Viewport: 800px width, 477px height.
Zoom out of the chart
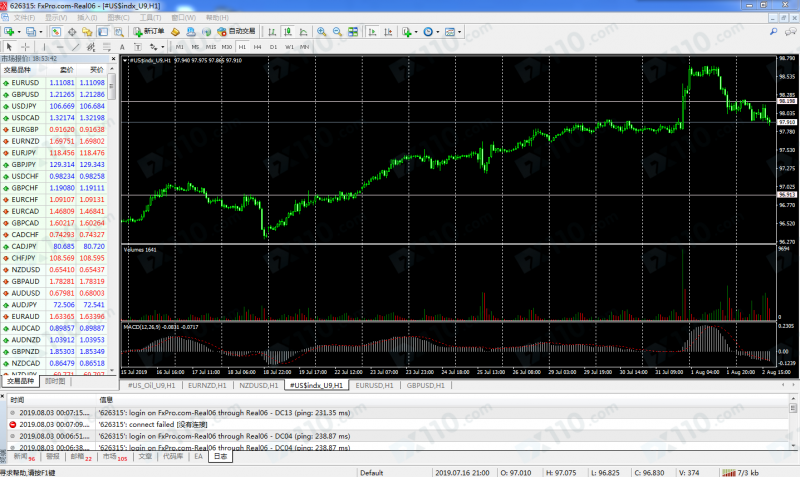338,31
